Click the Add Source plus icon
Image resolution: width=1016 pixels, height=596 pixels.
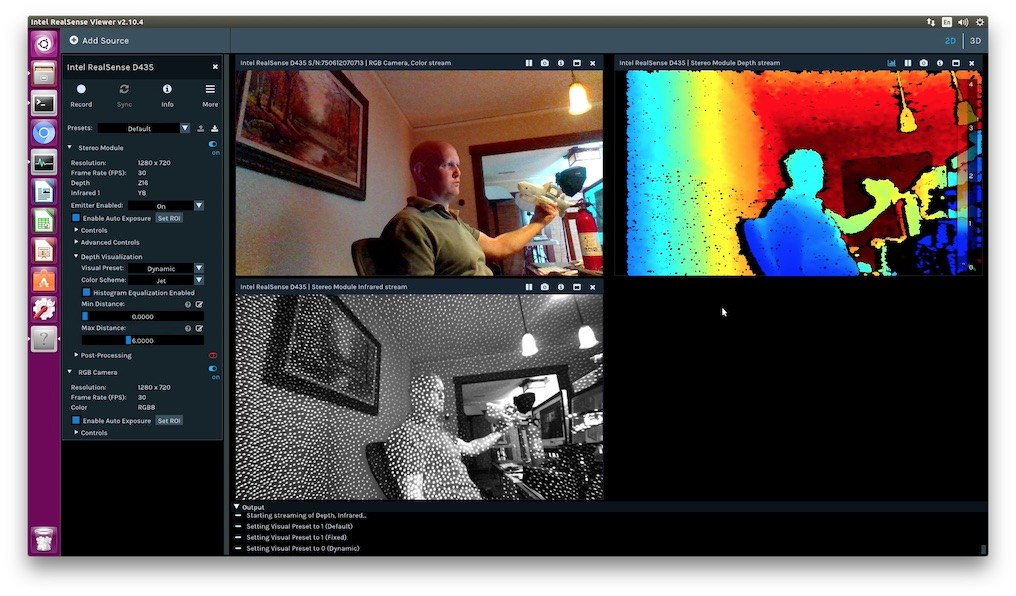click(x=74, y=40)
